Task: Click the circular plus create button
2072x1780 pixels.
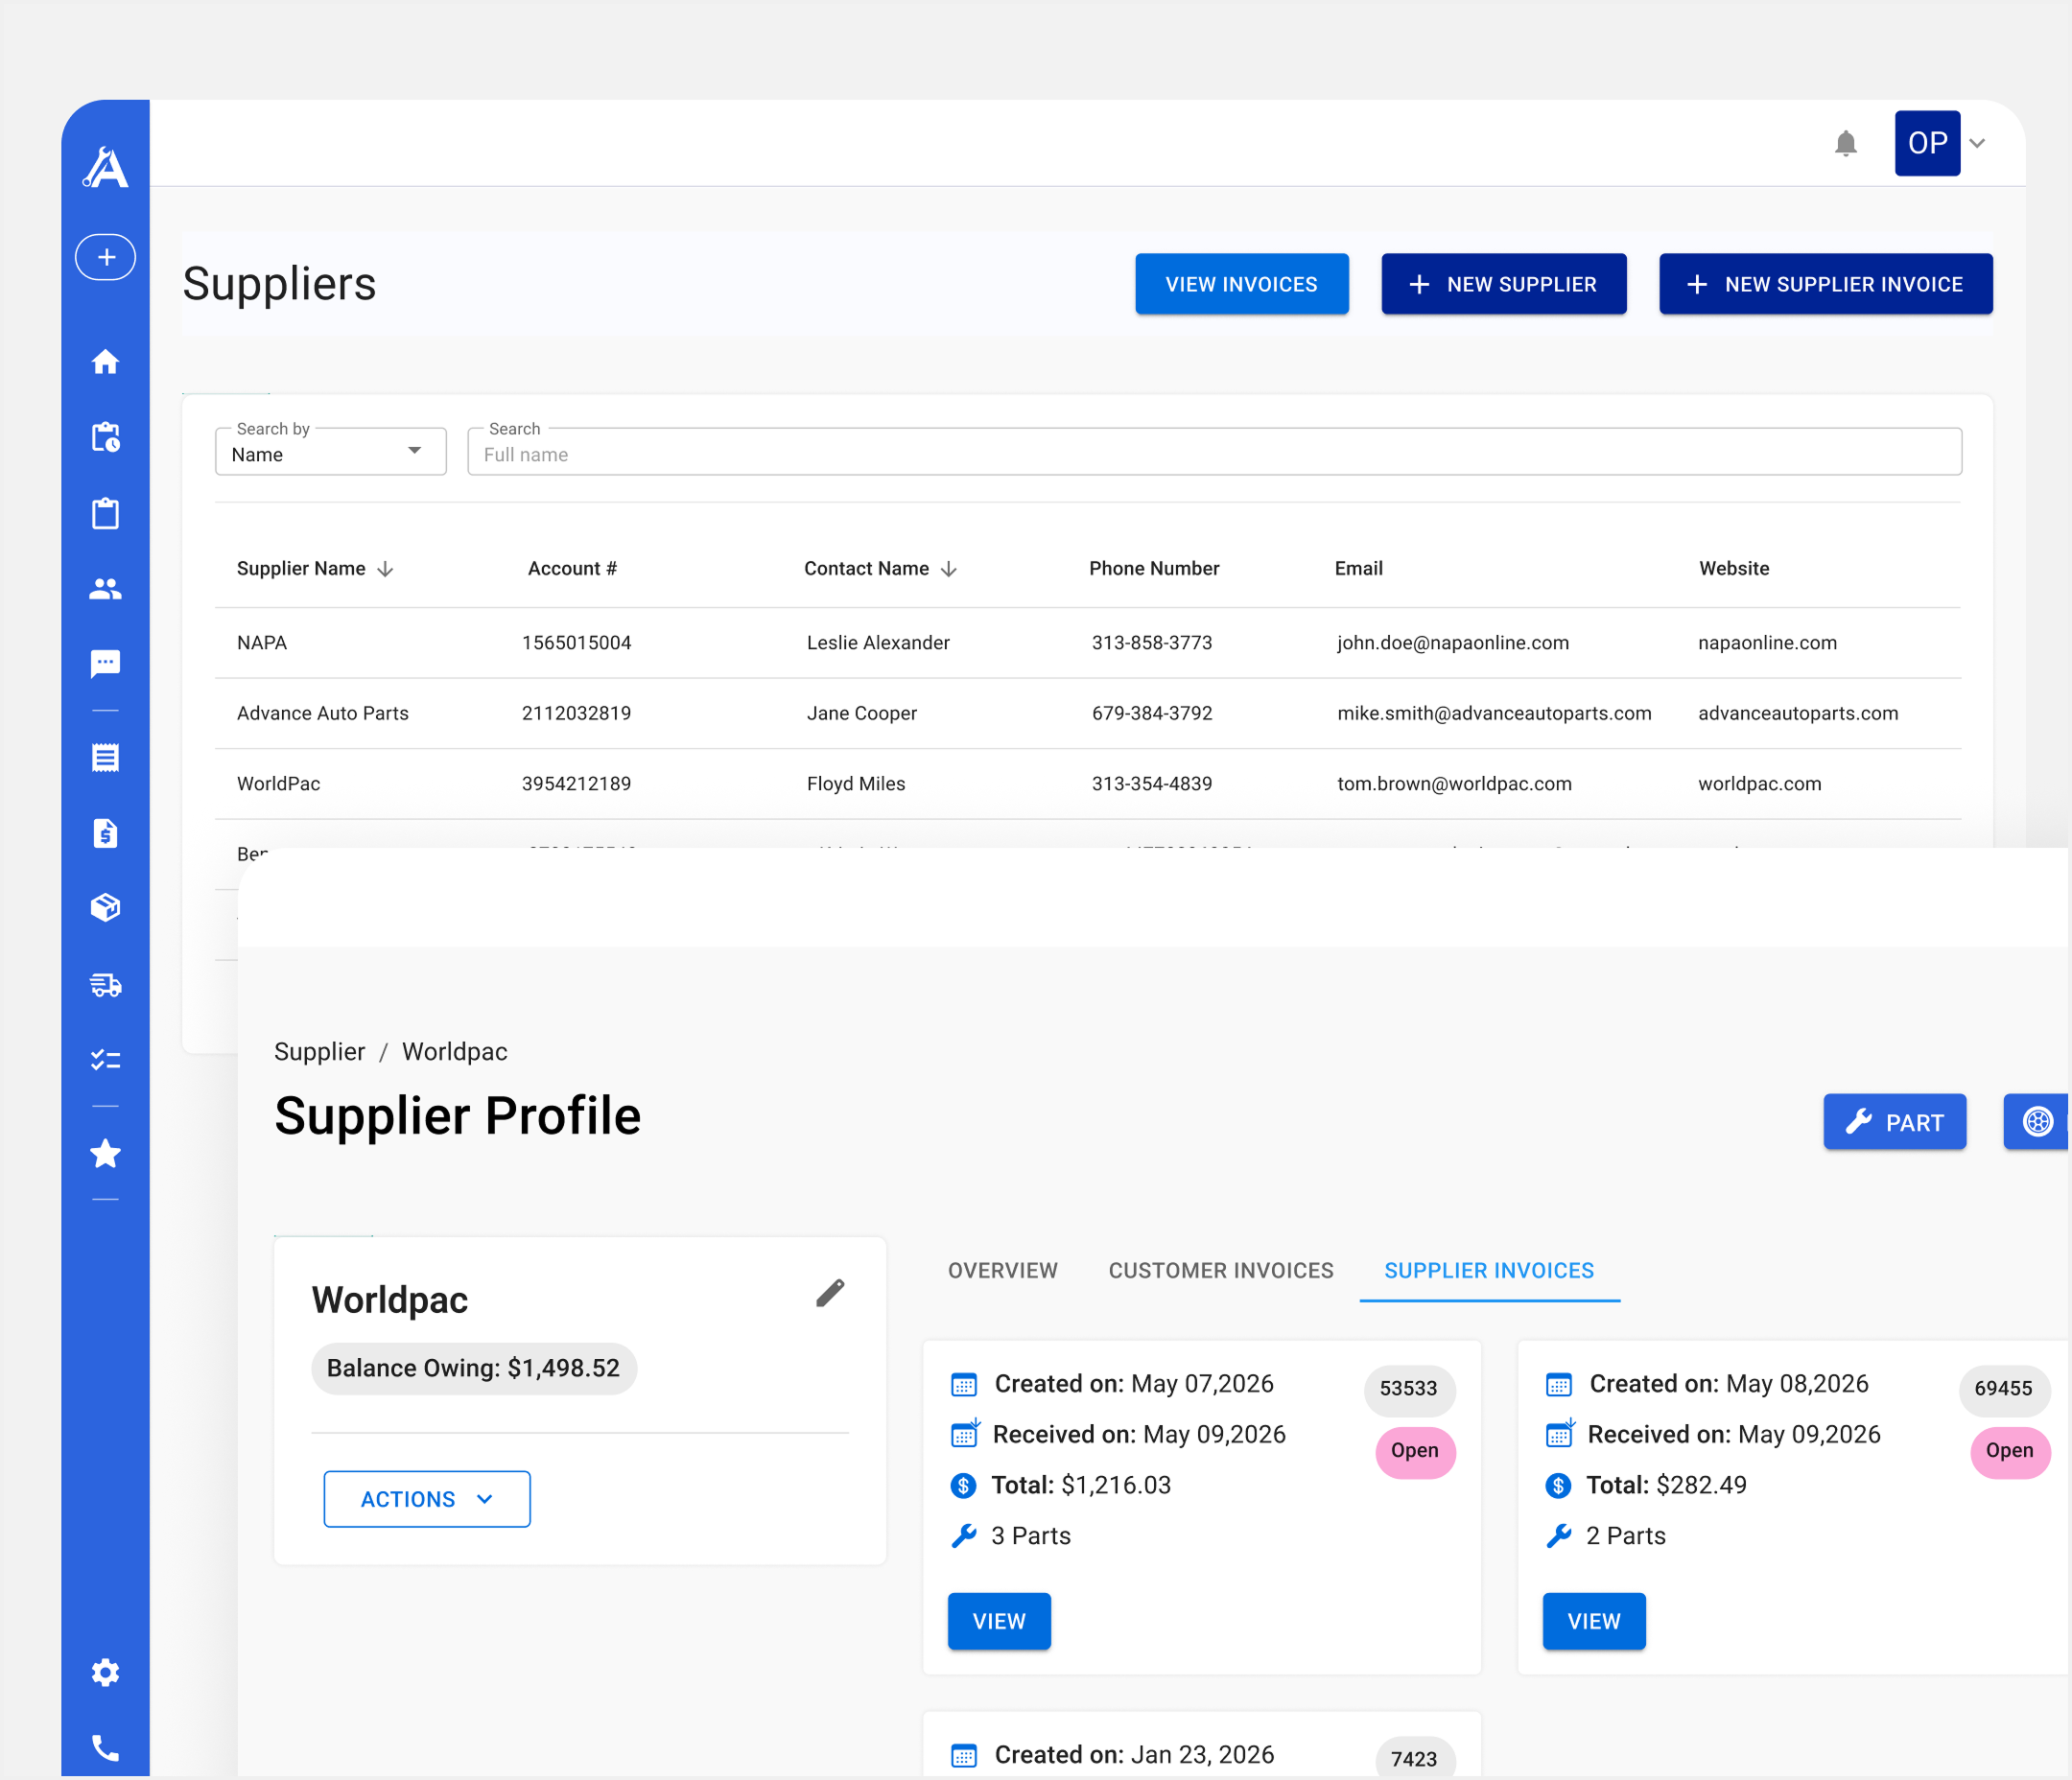Action: click(105, 257)
